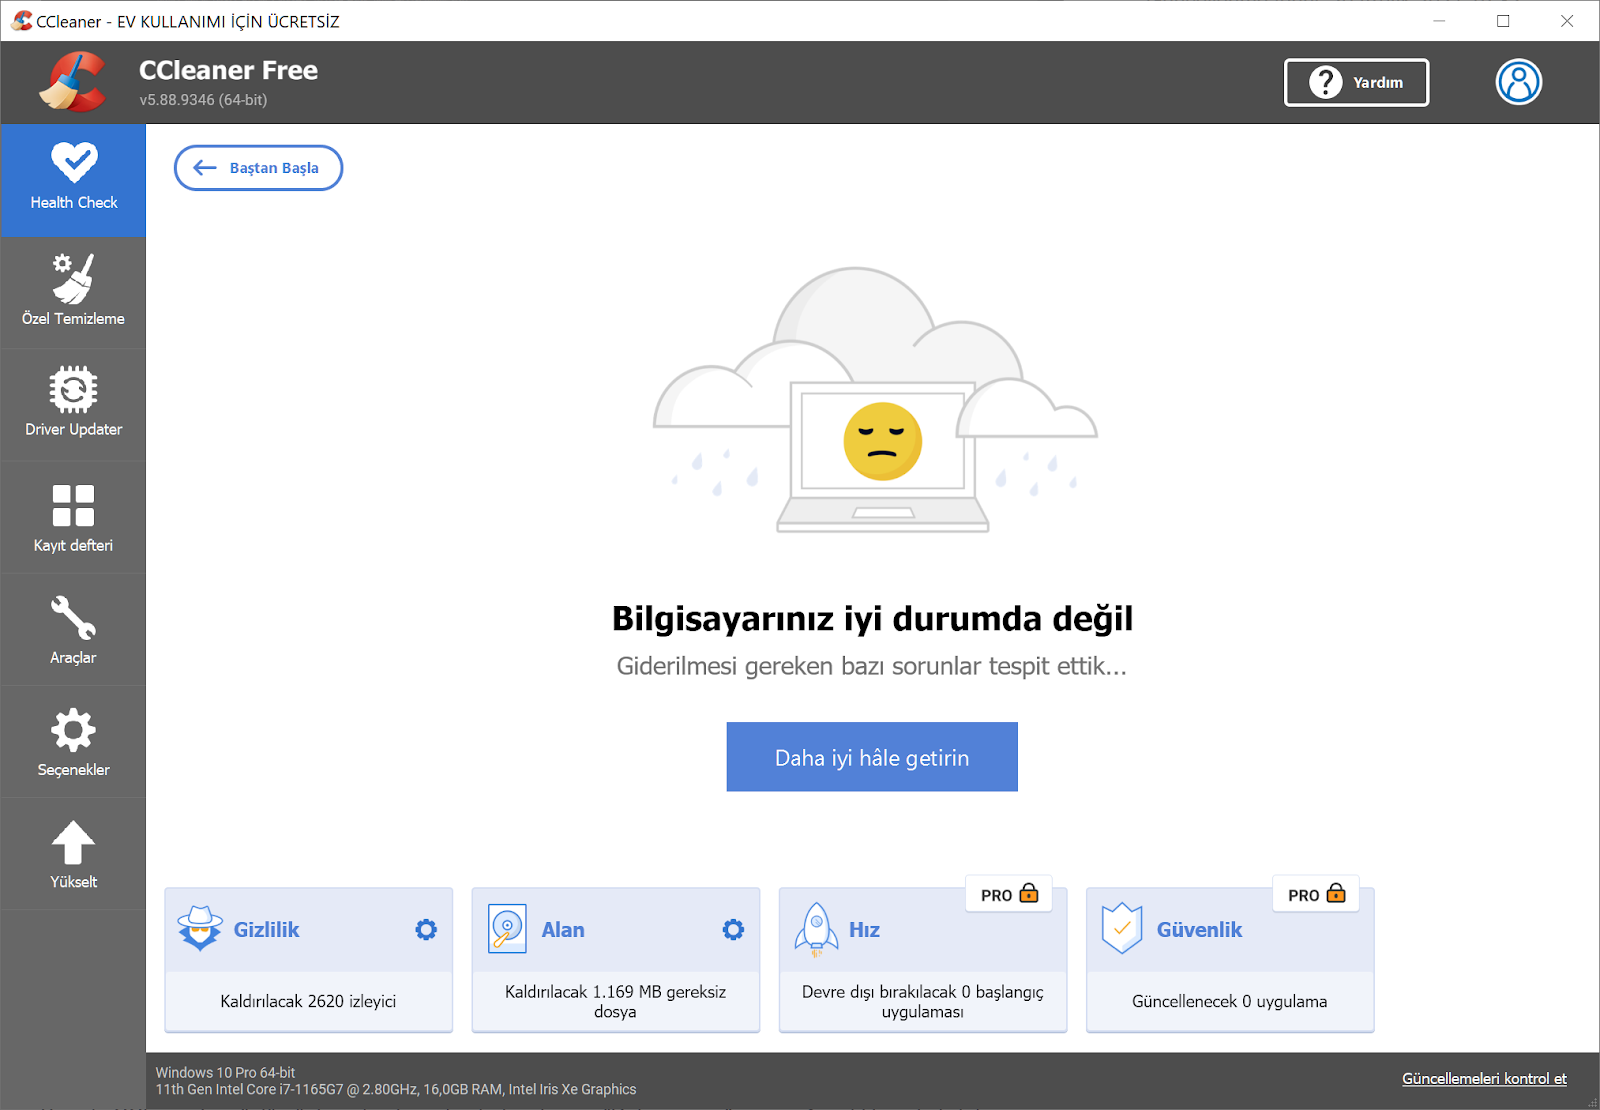Click the window title bar CCleaner icon
Screen dimensions: 1600x1110
click(x=22, y=21)
